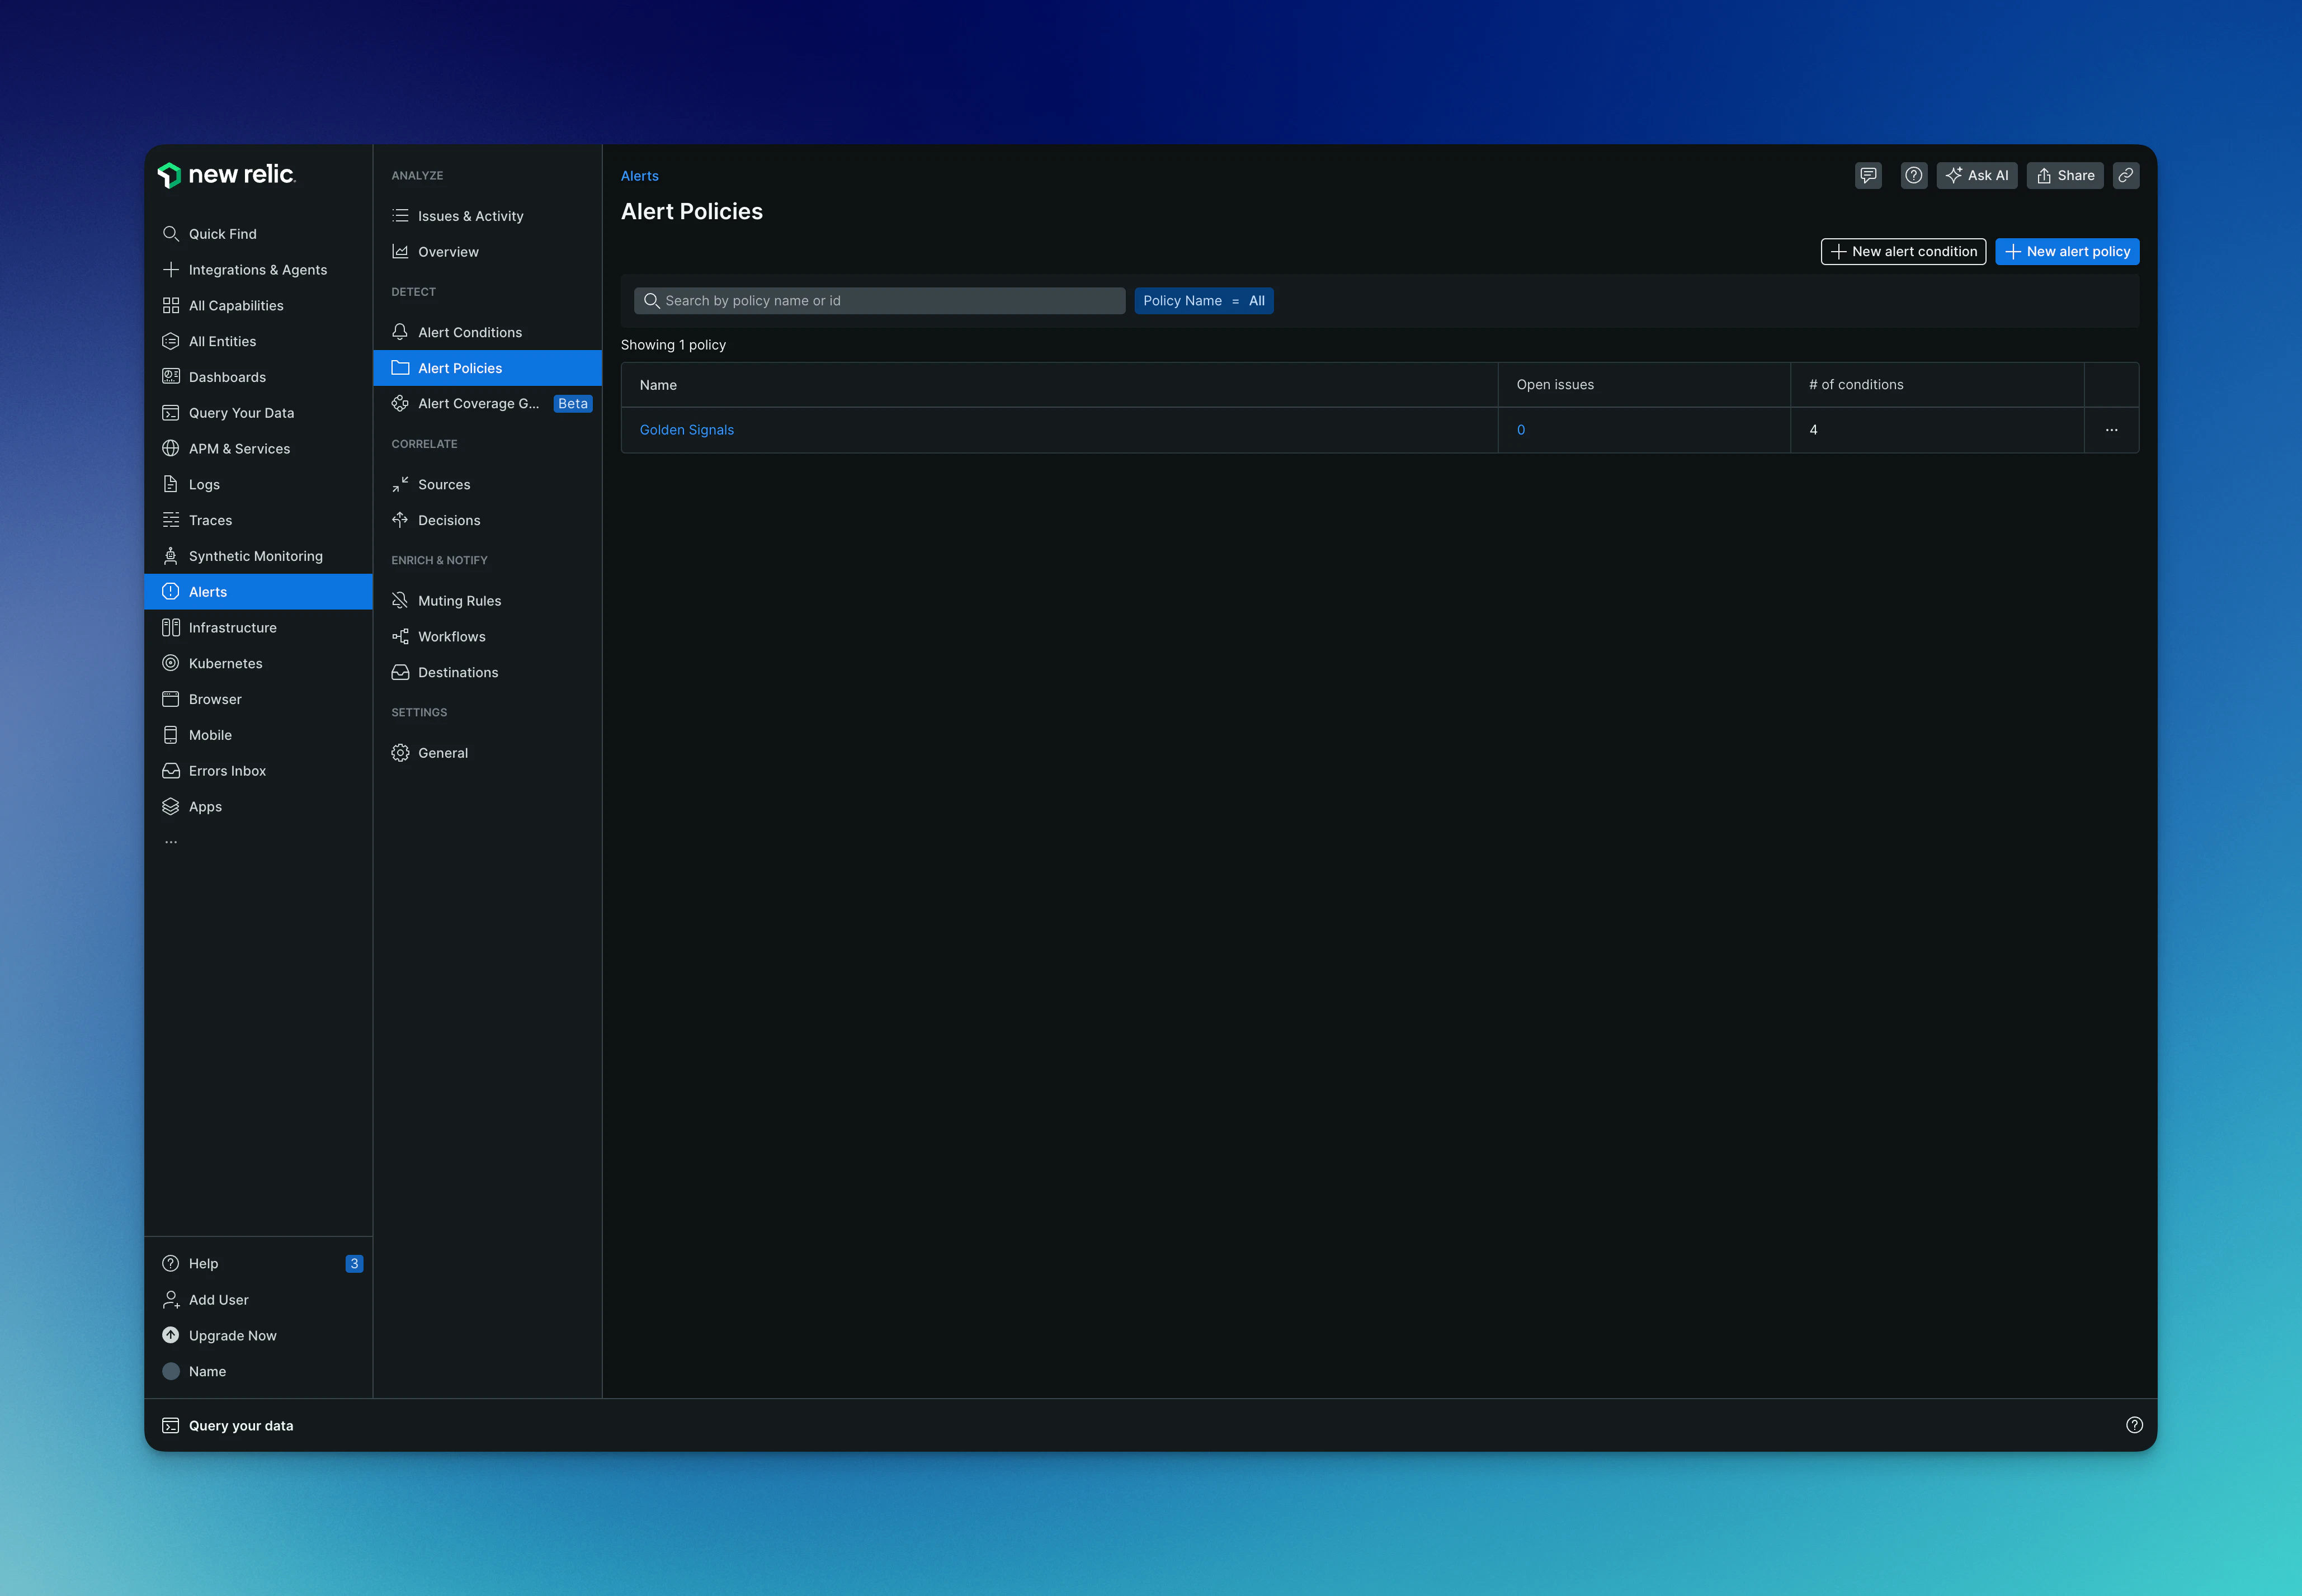
Task: Open Workflows page
Action: (x=487, y=637)
